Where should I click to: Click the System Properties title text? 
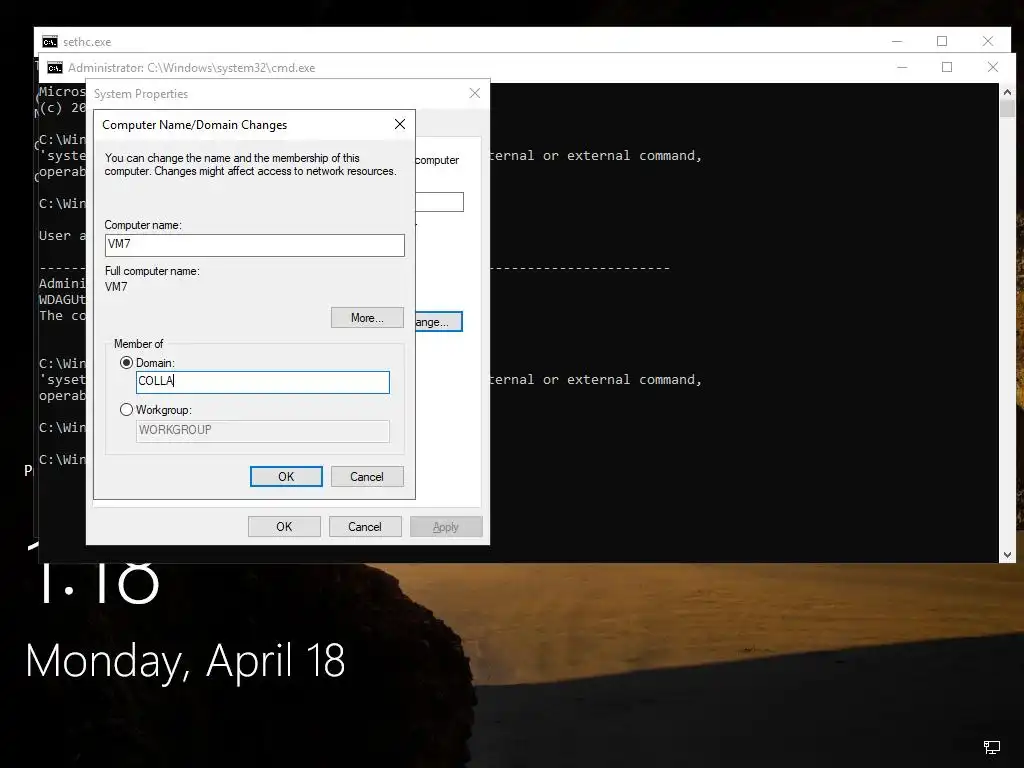(141, 94)
